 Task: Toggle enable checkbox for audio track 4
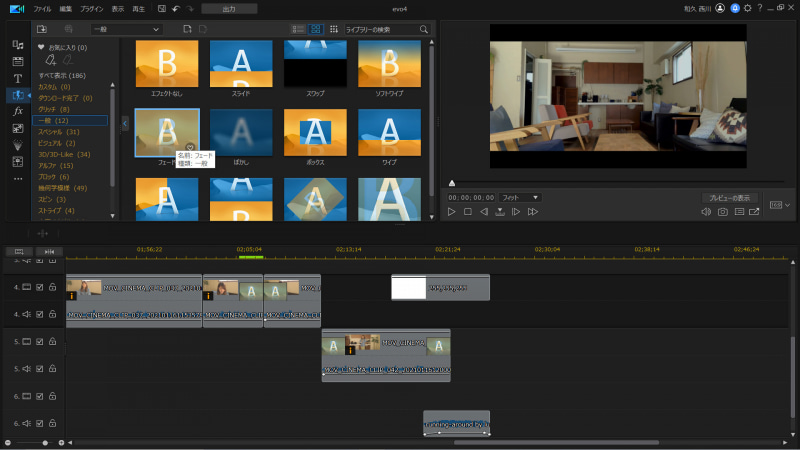click(x=40, y=314)
